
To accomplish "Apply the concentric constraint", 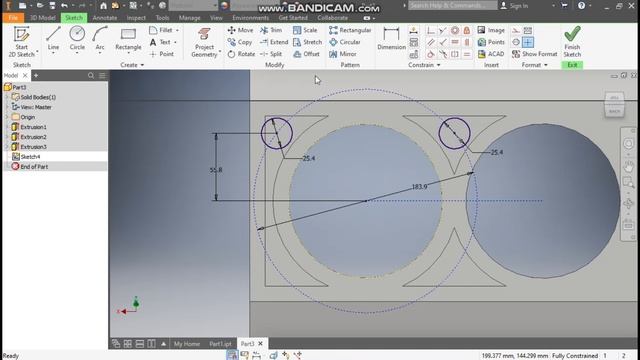I will point(455,30).
